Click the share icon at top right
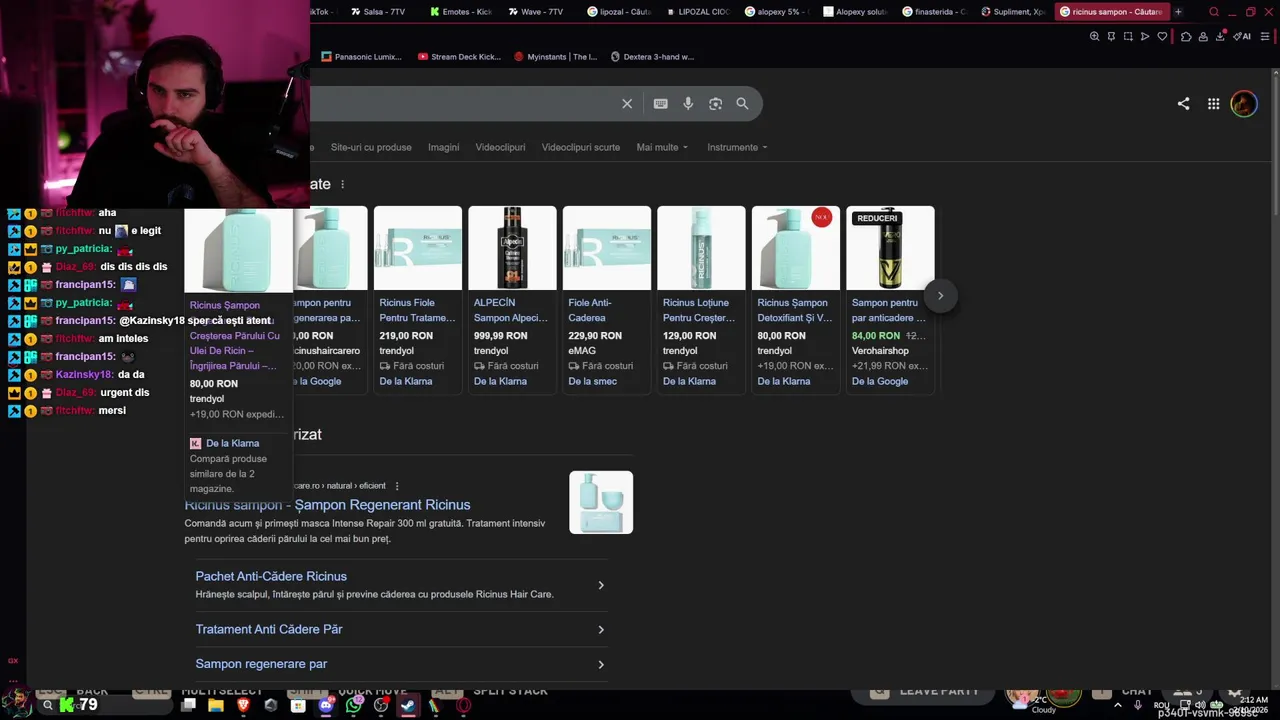1280x720 pixels. tap(1183, 104)
